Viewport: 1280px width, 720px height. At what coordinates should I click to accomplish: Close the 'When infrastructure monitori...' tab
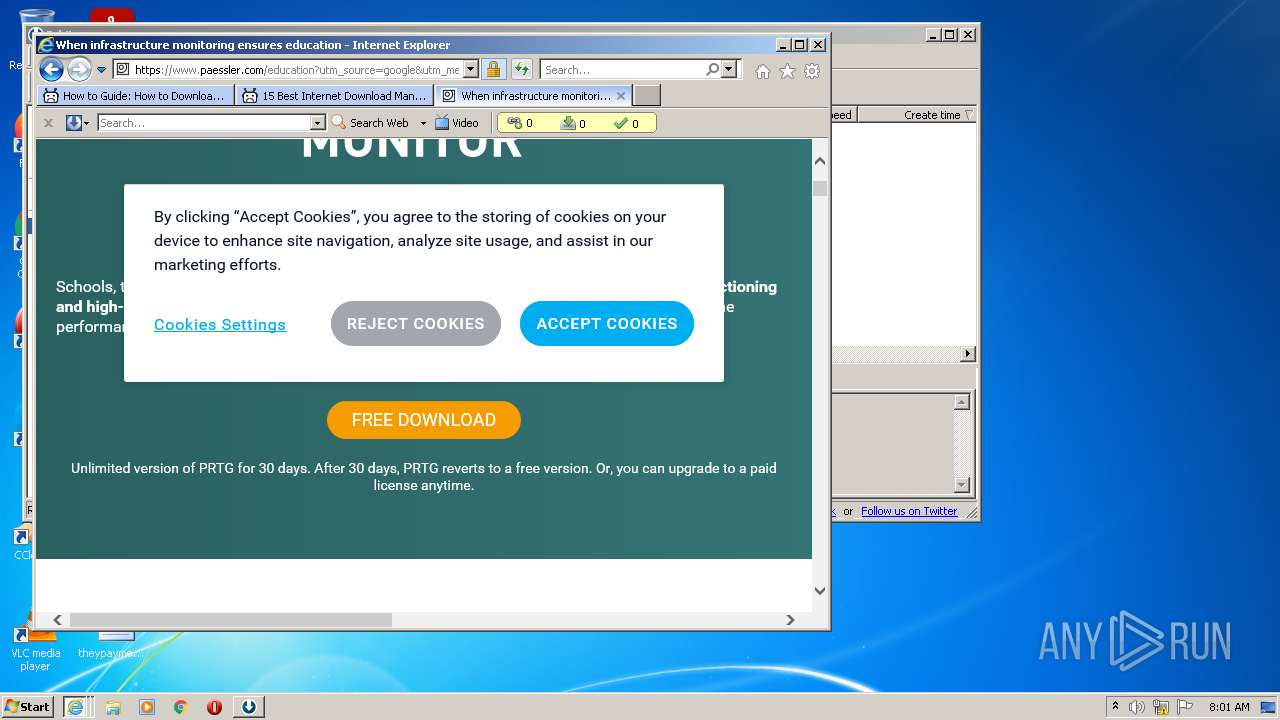621,96
